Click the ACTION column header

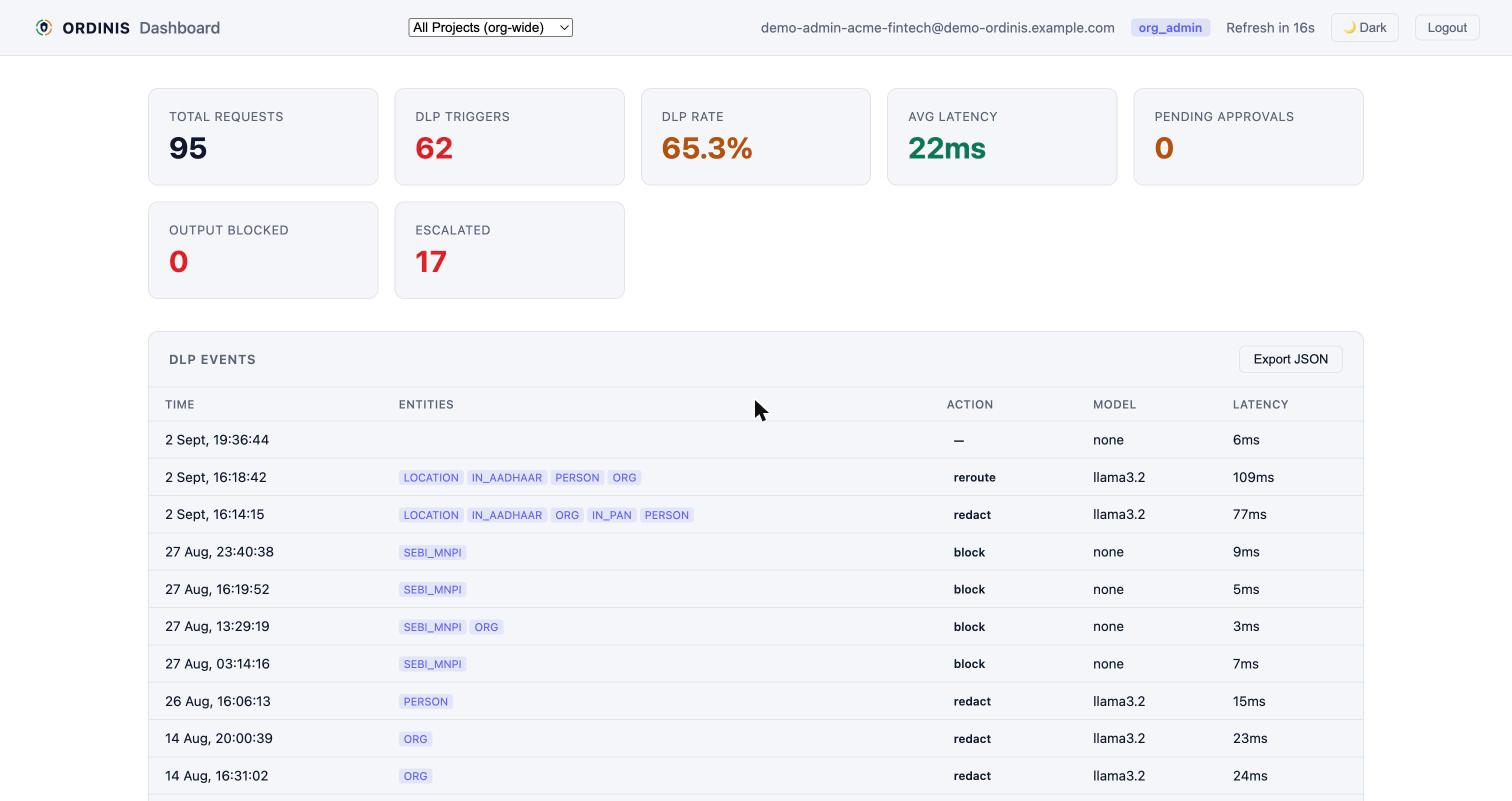(x=969, y=404)
